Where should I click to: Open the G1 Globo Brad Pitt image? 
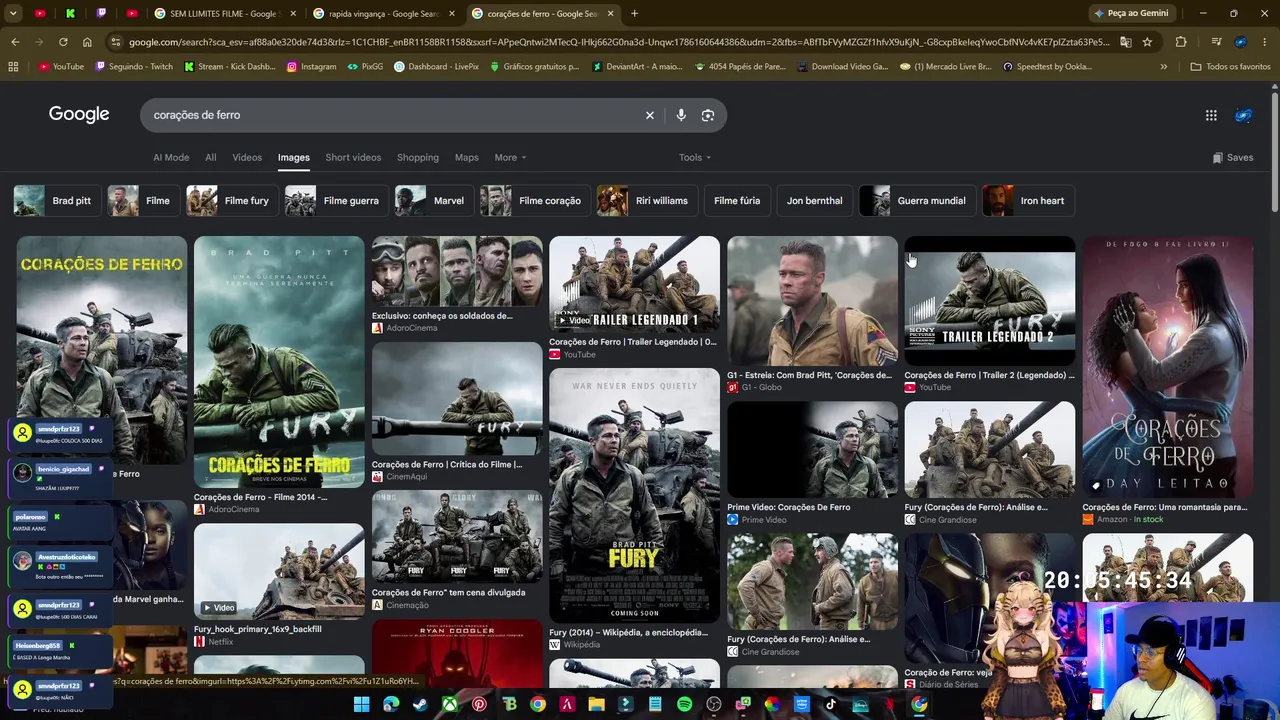(x=812, y=301)
